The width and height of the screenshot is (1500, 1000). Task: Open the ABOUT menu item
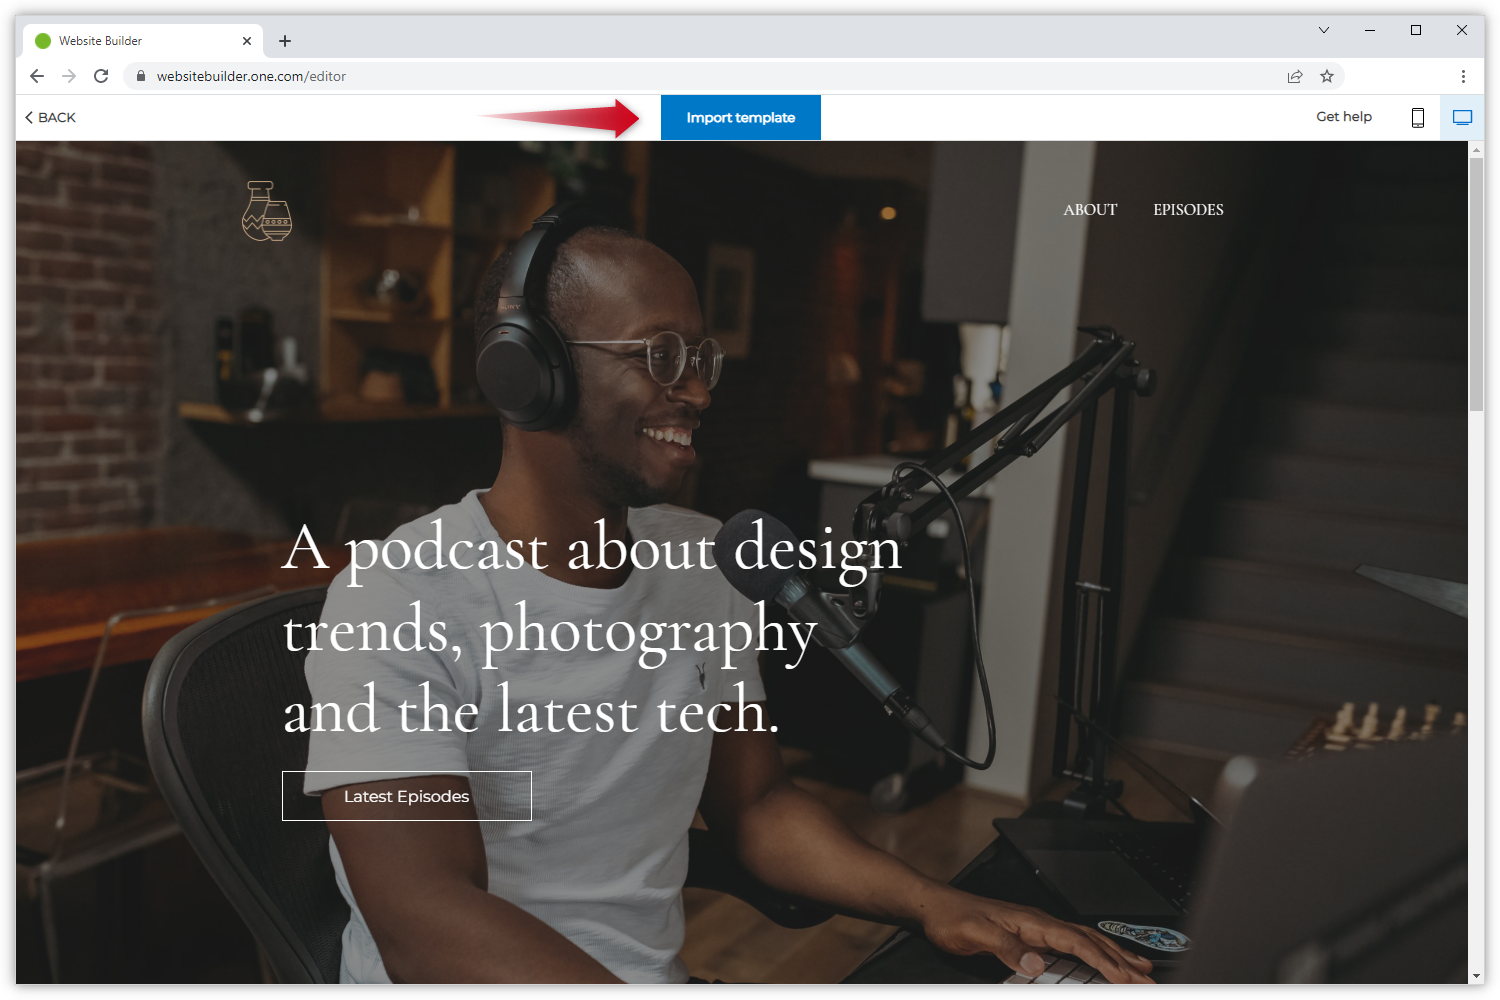(1090, 210)
